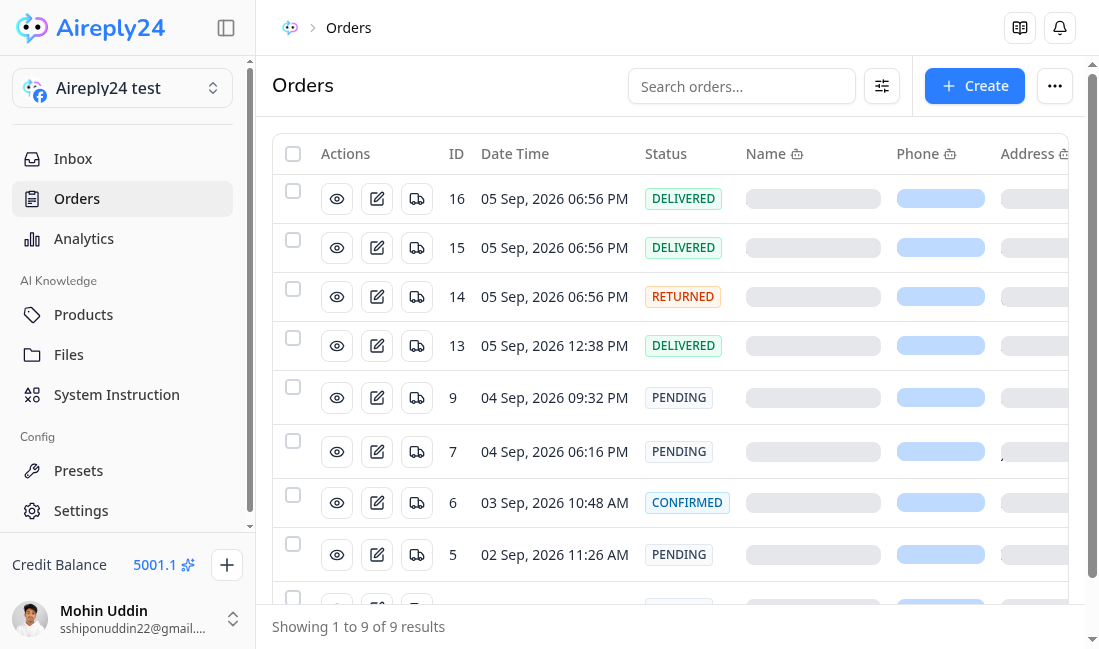
Task: Click the Orders breadcrumb link
Action: coord(348,28)
